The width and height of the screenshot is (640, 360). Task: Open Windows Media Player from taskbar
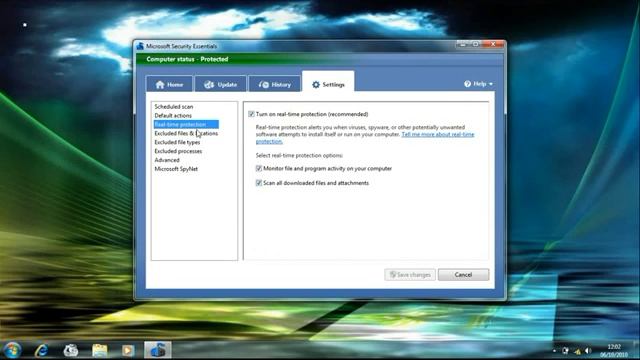[128, 350]
